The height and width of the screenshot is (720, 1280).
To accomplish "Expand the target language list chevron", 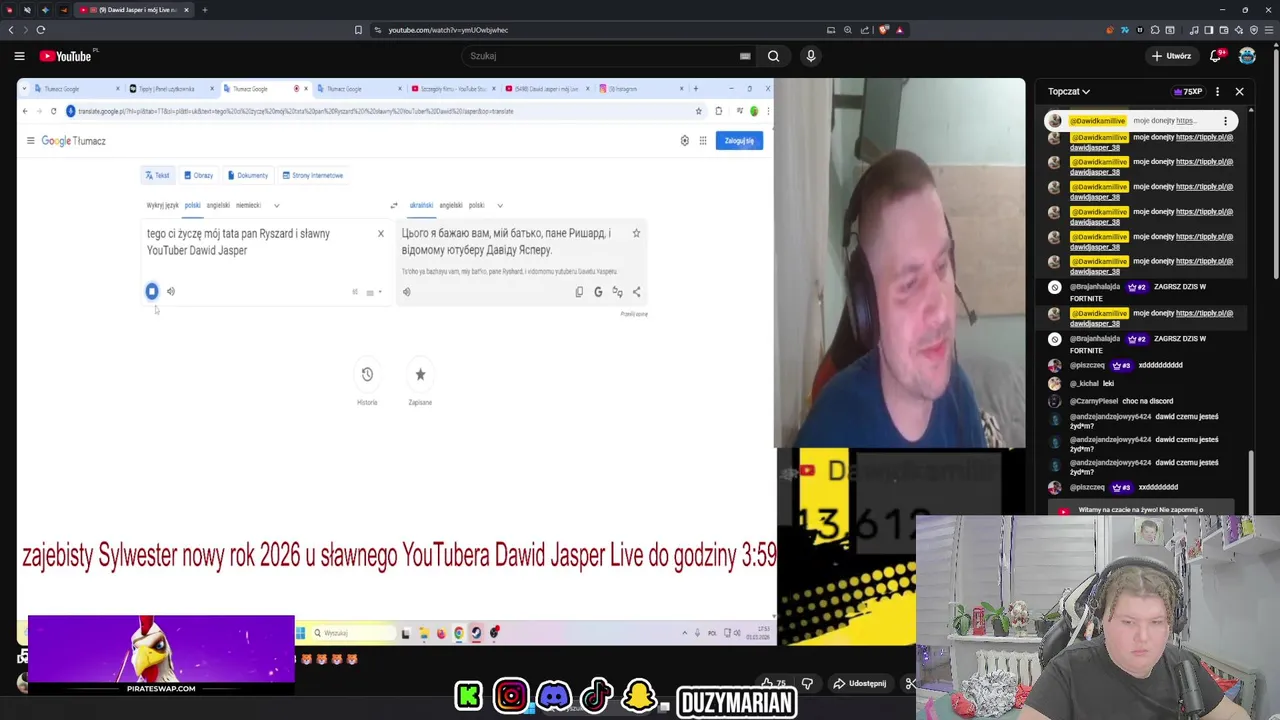I will (500, 205).
